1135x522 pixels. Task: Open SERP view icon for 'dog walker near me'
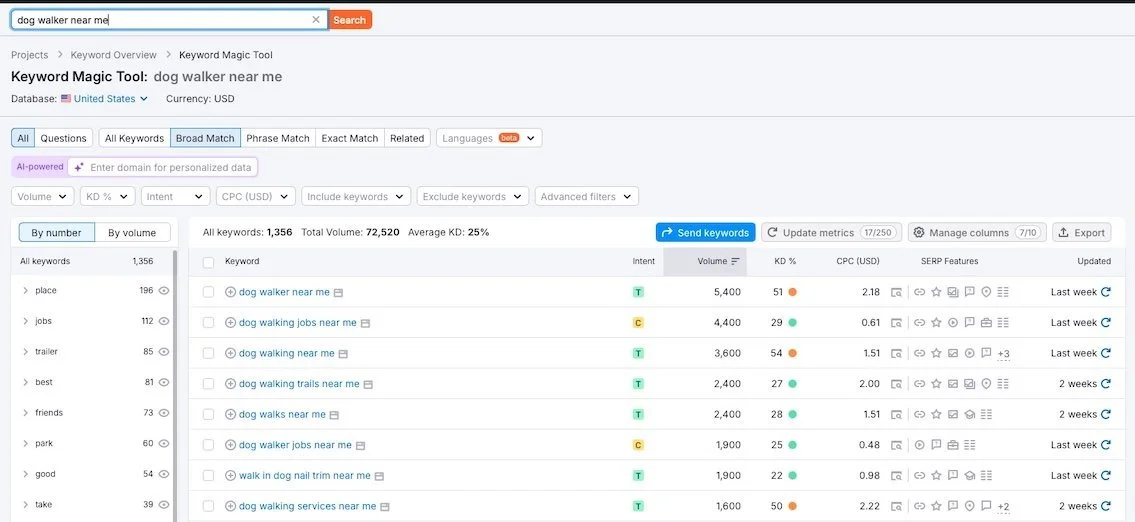[896, 292]
